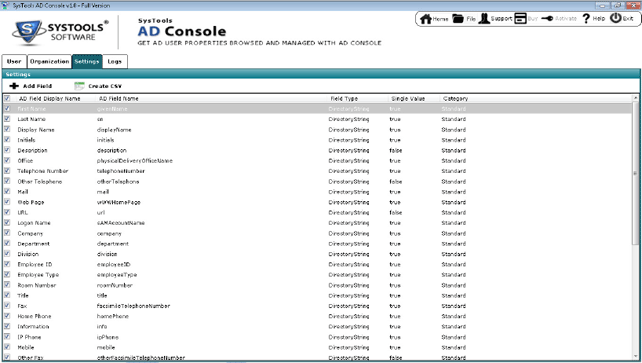Viewport: 642px width, 363px height.
Task: Select the 'sAMAccountName' cell
Action: (x=121, y=223)
